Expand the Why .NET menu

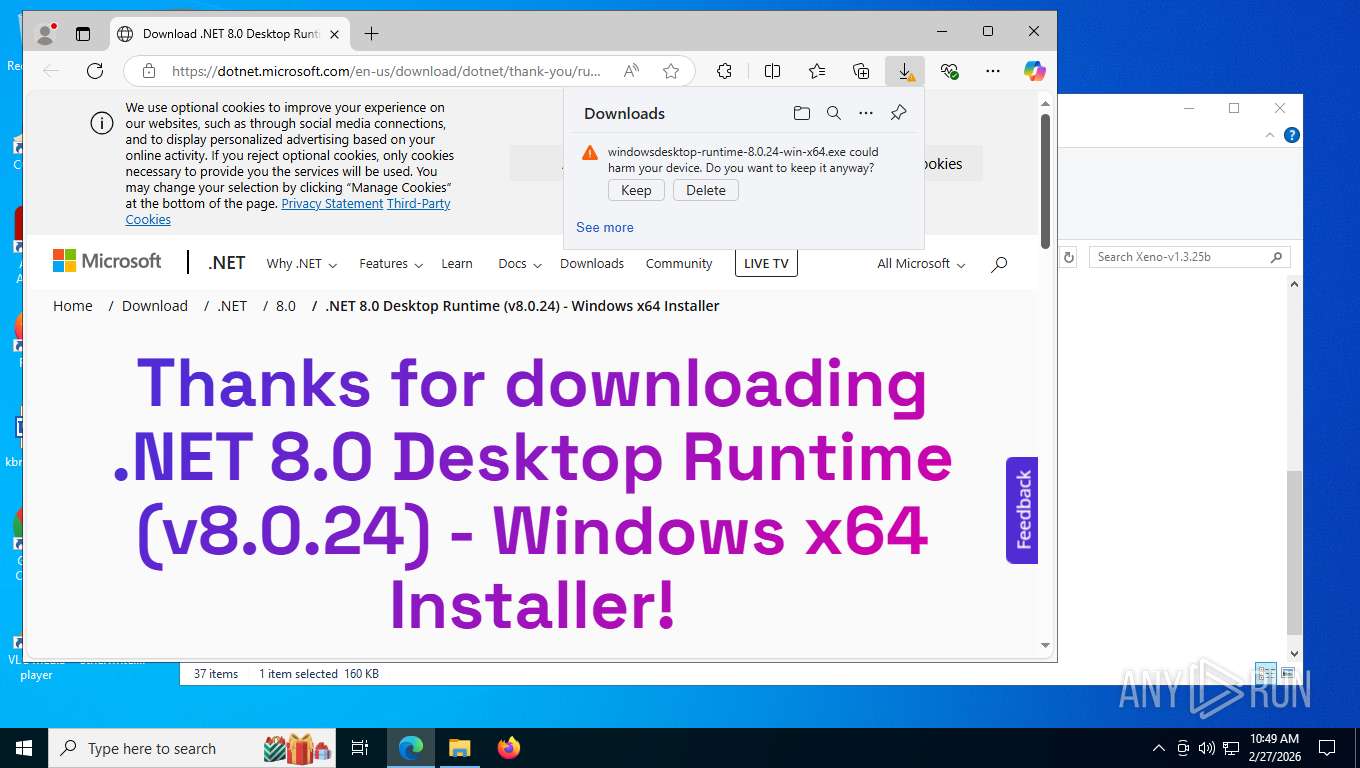302,264
